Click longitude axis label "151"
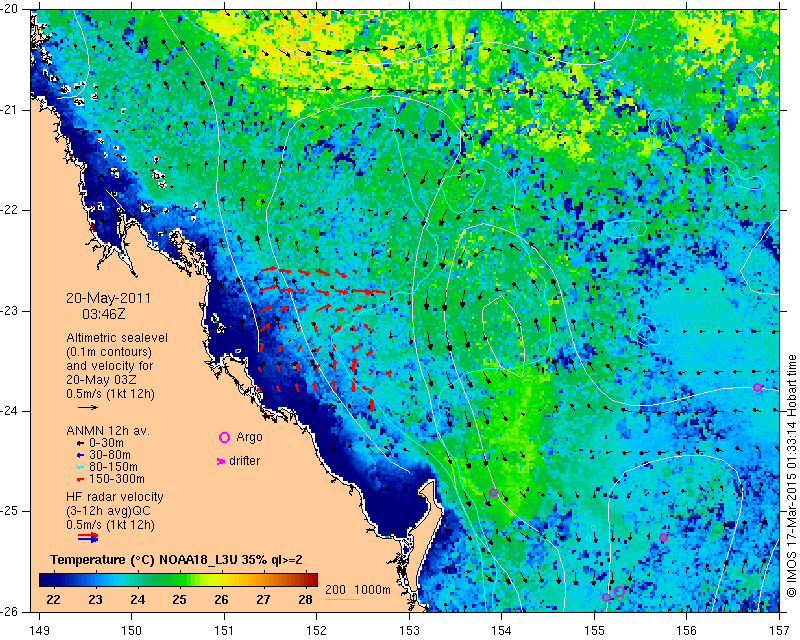Image resolution: width=800 pixels, height=640 pixels. (x=224, y=631)
